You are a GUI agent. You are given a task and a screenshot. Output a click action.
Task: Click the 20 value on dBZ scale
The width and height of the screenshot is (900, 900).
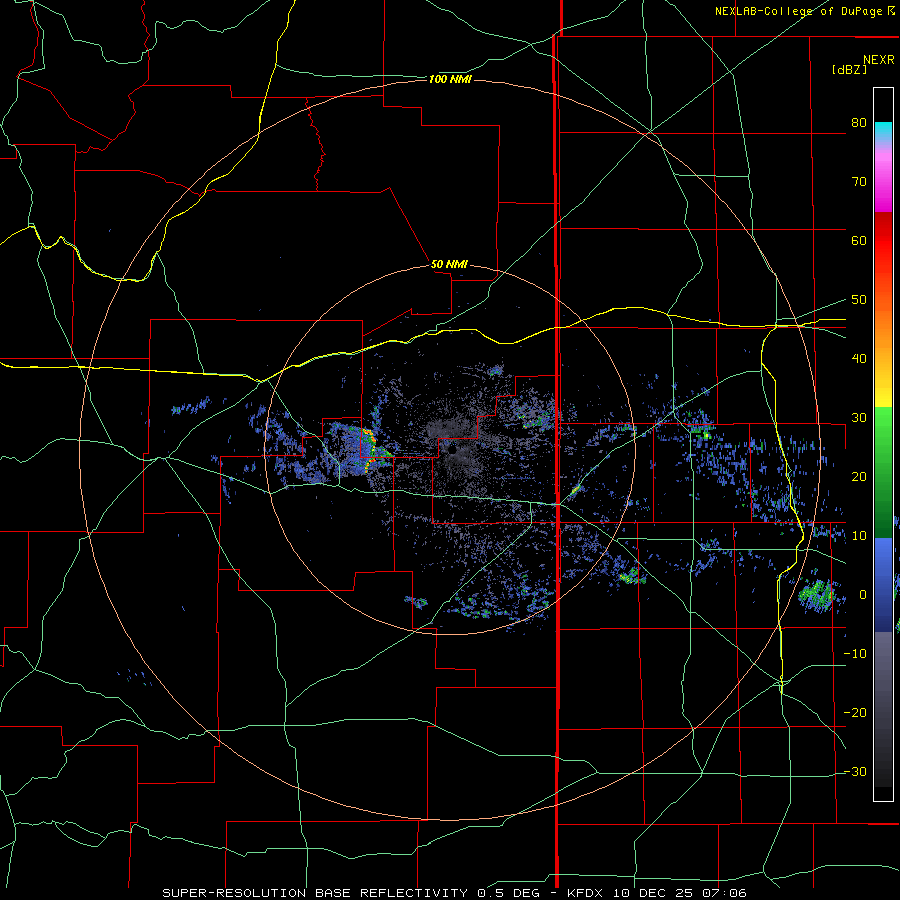click(x=859, y=476)
